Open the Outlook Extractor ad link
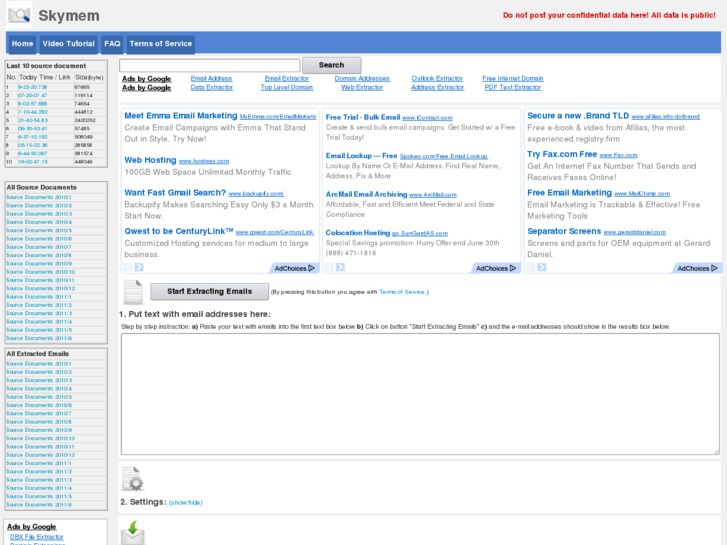The height and width of the screenshot is (545, 727). (437, 78)
